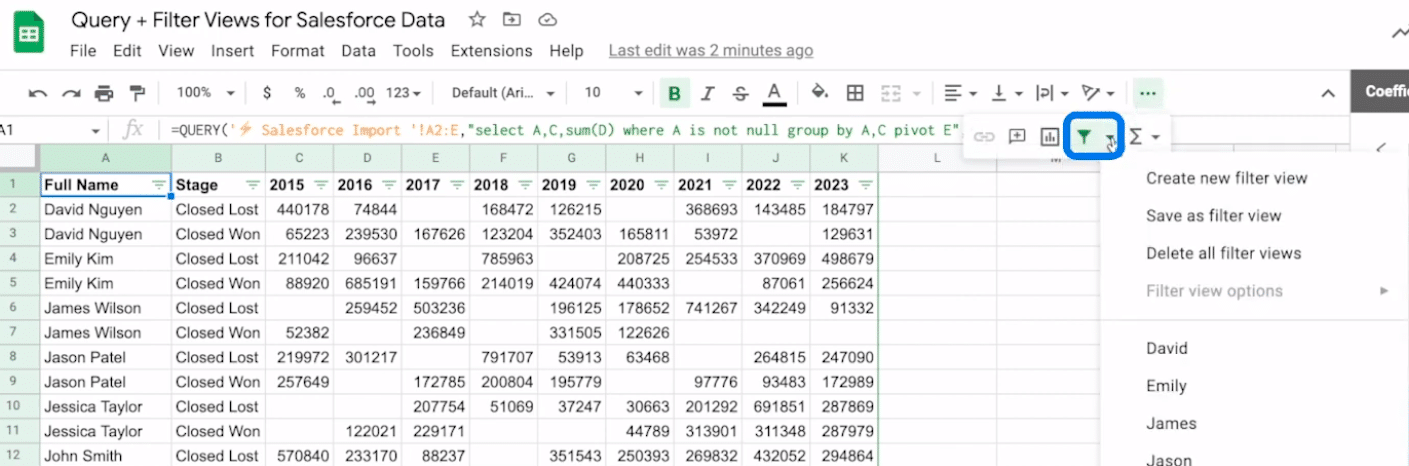Click the Insert chart icon
Viewport: 1409px width, 466px height.
(1049, 137)
